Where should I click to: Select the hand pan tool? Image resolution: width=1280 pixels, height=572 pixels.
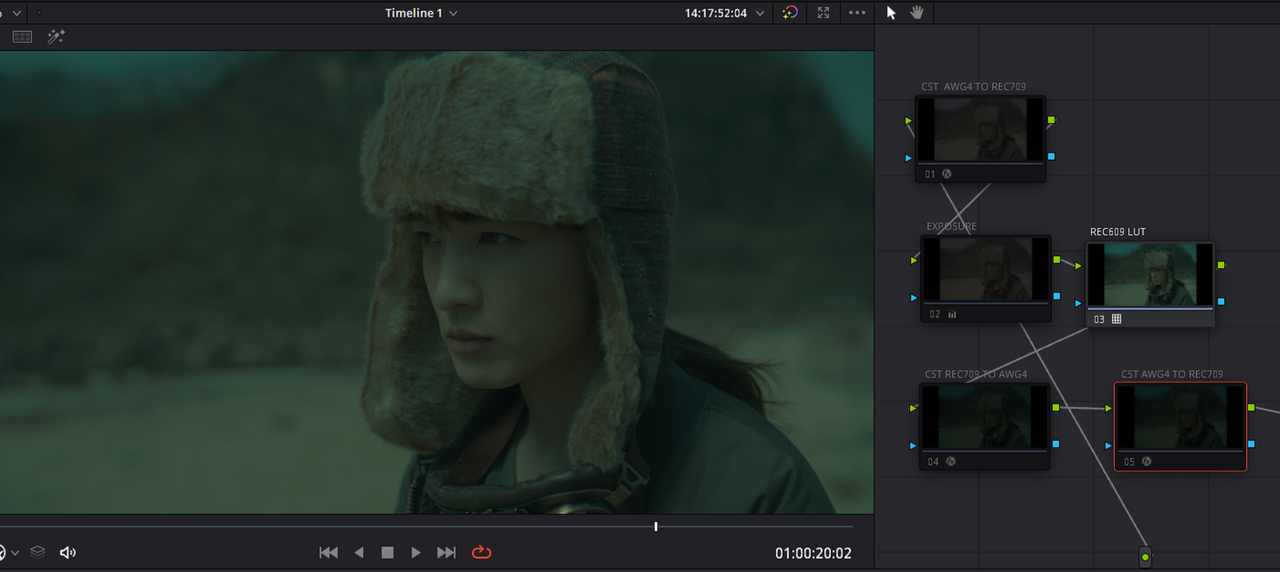(917, 13)
